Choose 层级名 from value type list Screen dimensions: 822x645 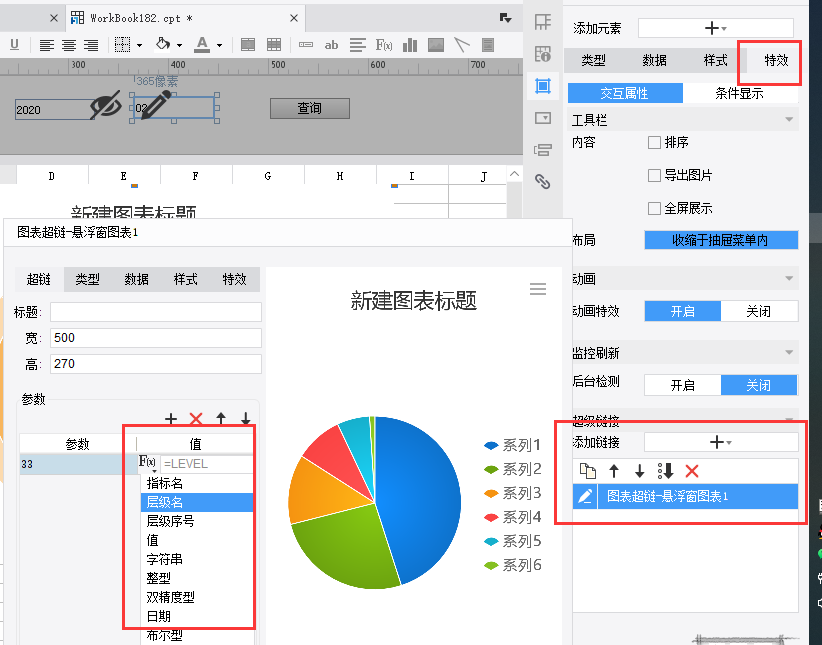197,502
